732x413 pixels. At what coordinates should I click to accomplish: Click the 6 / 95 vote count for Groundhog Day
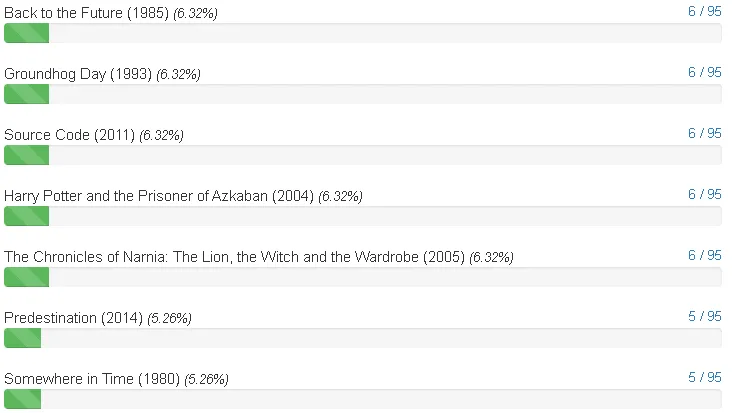tap(704, 72)
